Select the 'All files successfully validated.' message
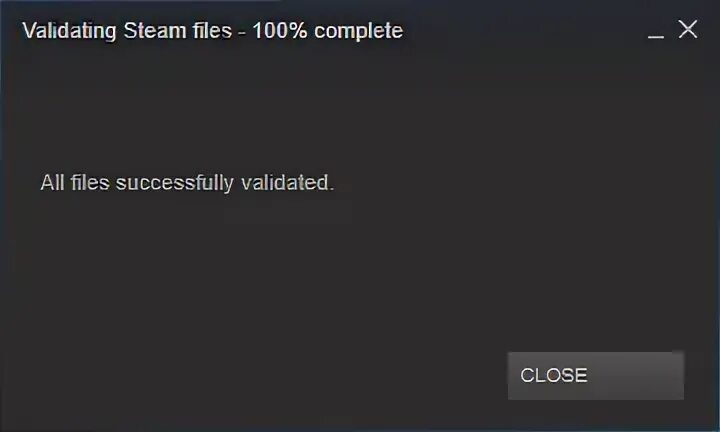The width and height of the screenshot is (720, 432). (x=187, y=183)
